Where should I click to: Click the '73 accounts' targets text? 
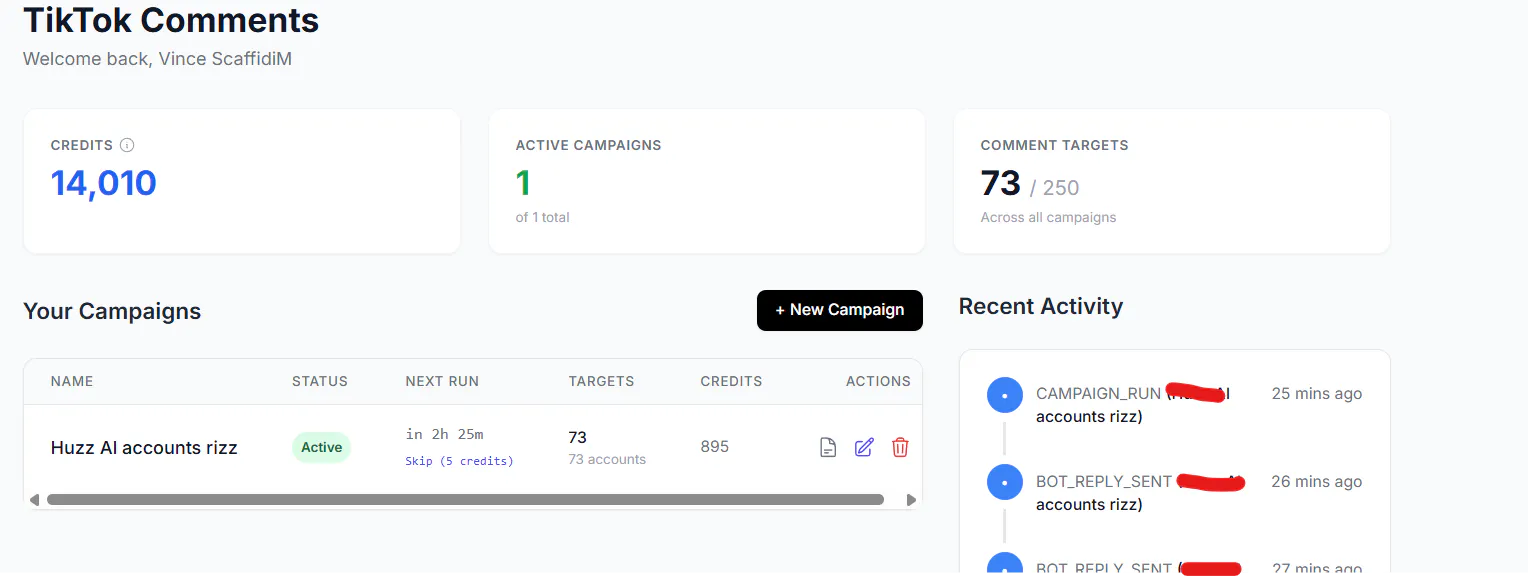(607, 460)
